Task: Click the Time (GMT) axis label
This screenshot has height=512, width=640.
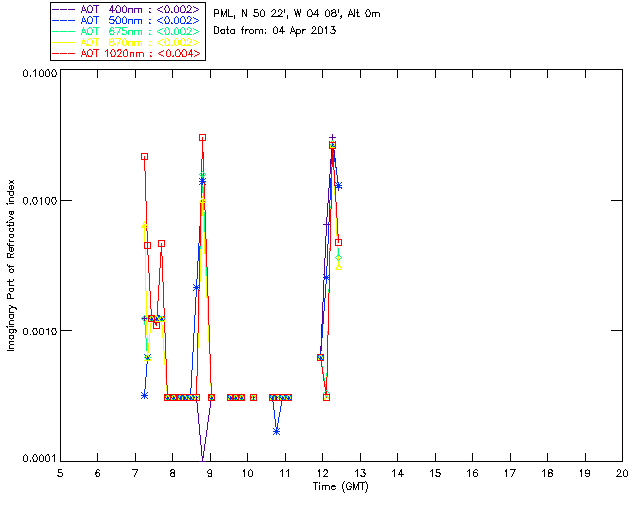Action: 340,487
